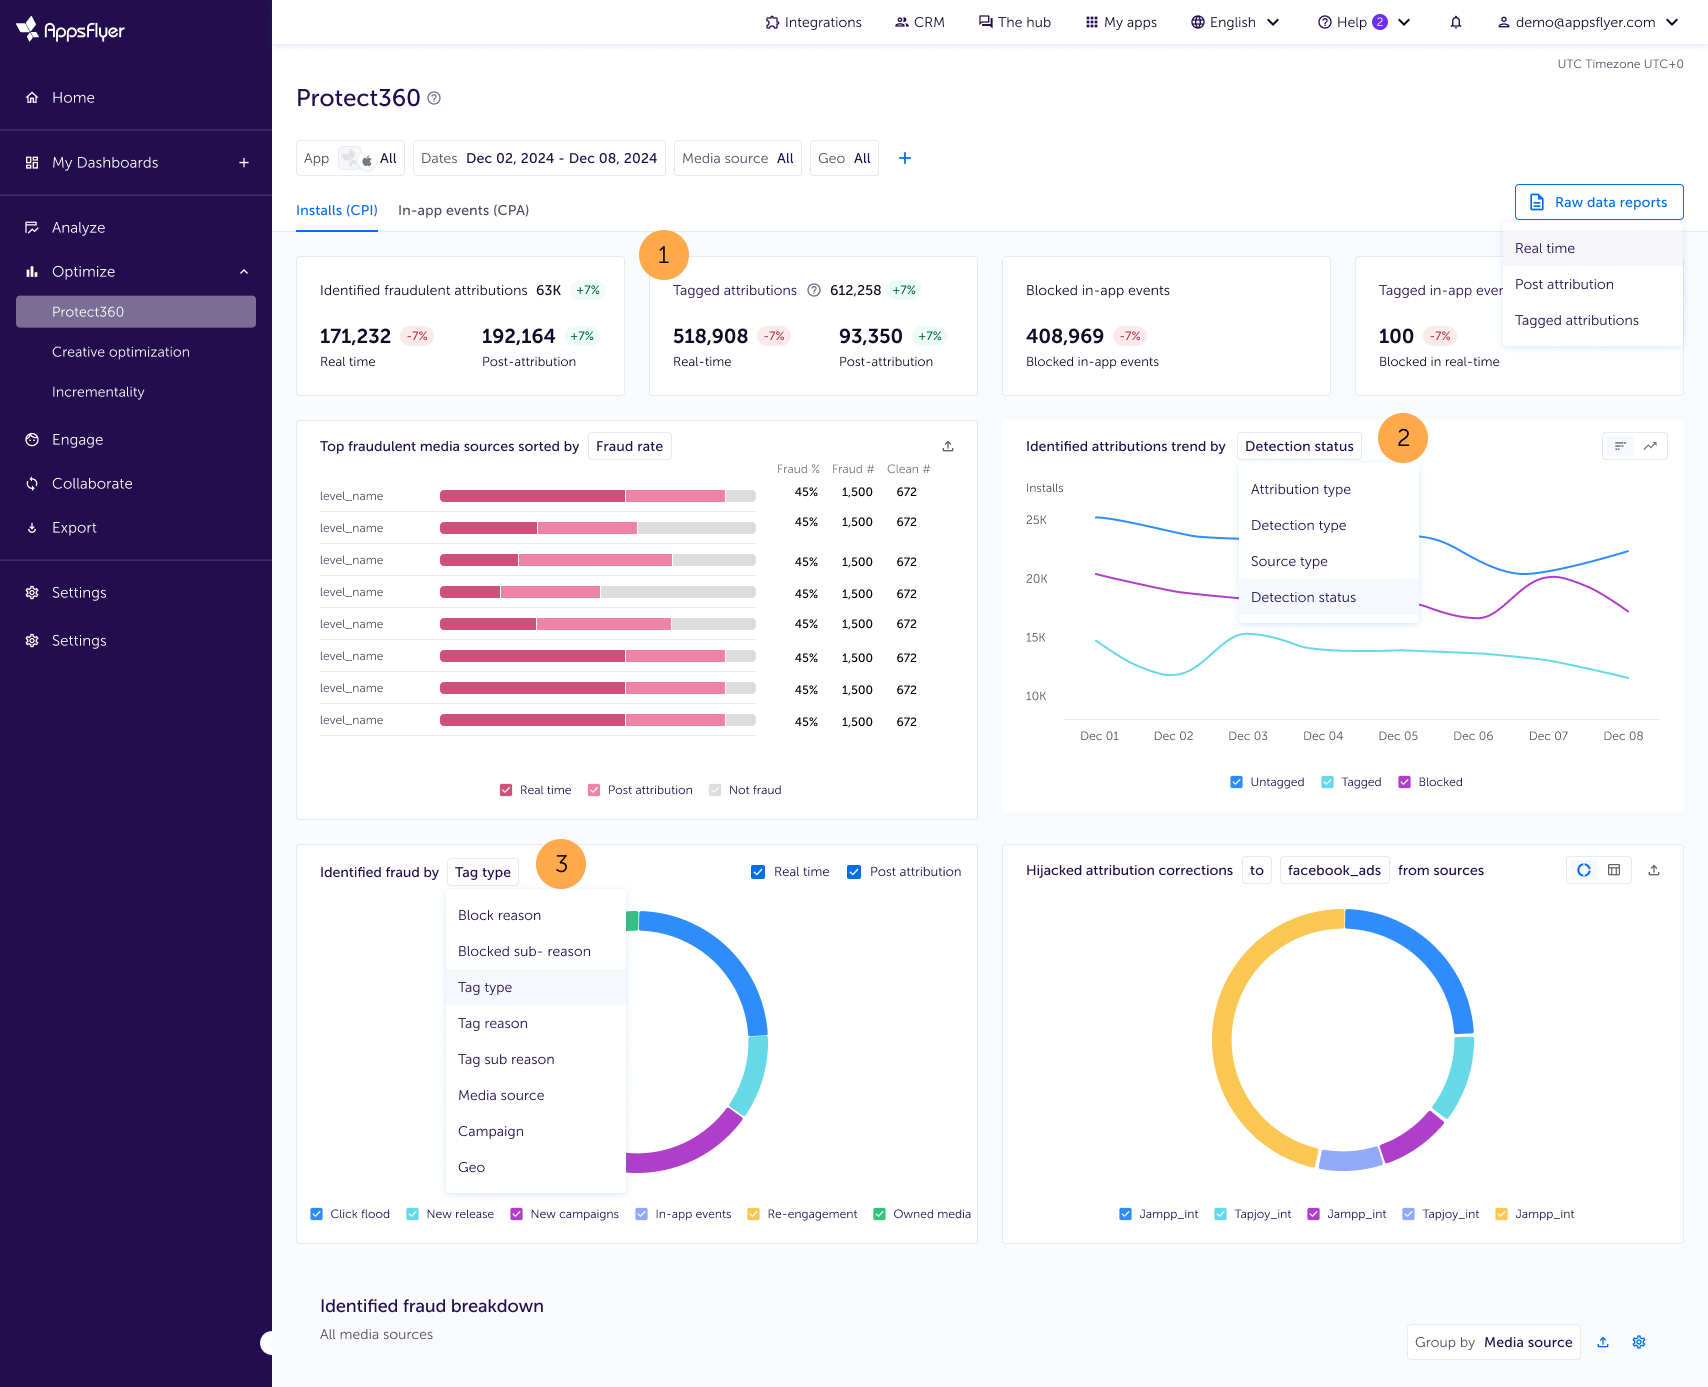Click the plus icon to add filter
Image resolution: width=1708 pixels, height=1387 pixels.
click(904, 158)
